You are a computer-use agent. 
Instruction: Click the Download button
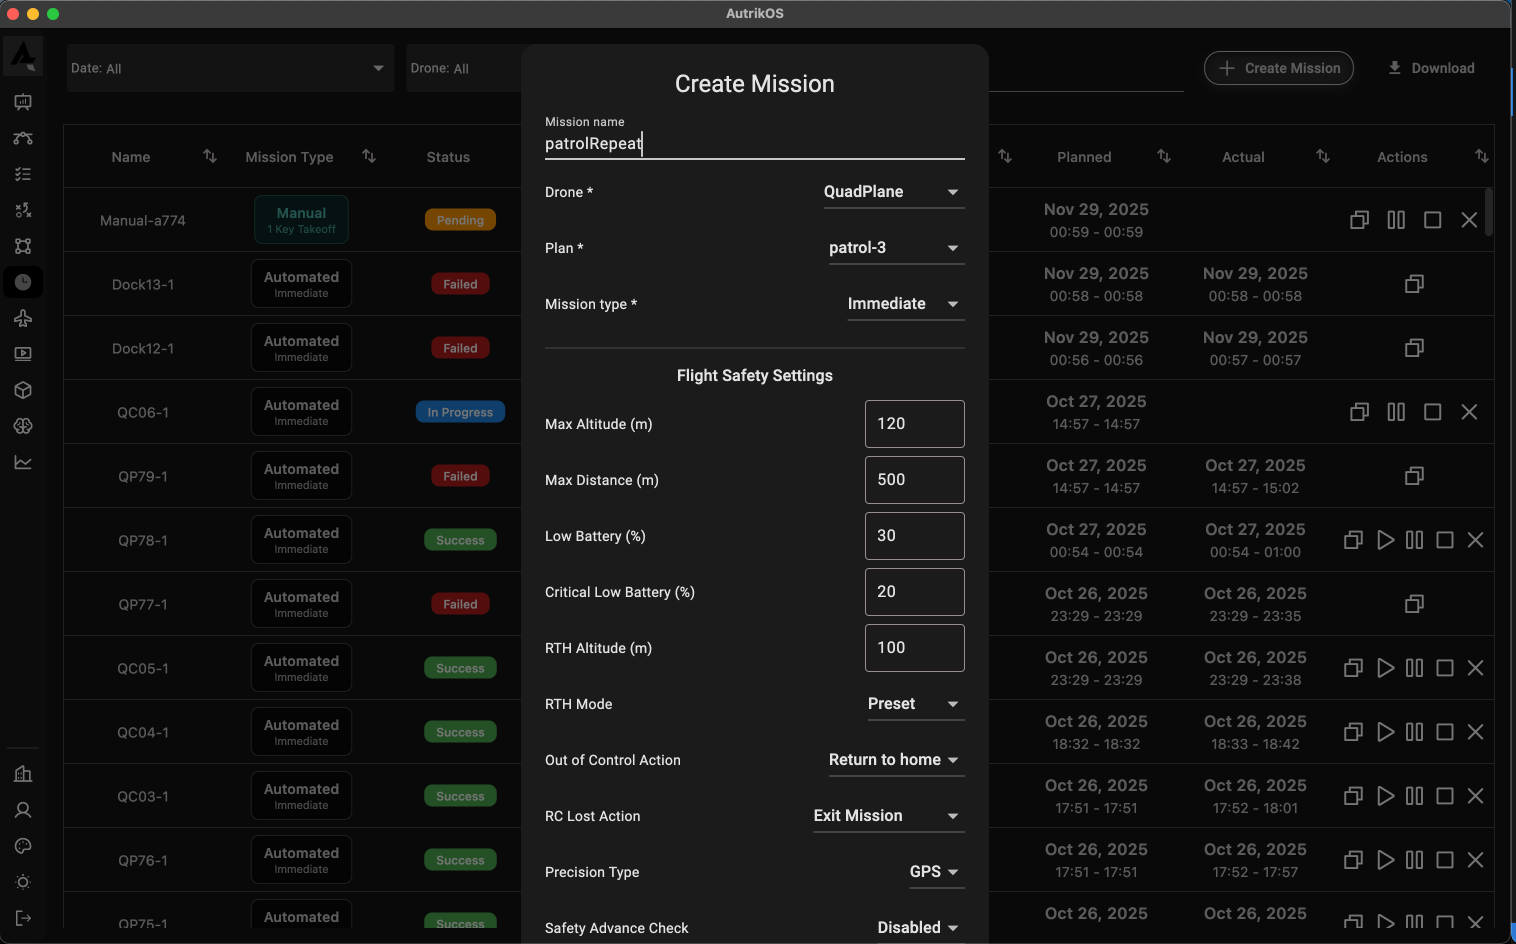1431,68
